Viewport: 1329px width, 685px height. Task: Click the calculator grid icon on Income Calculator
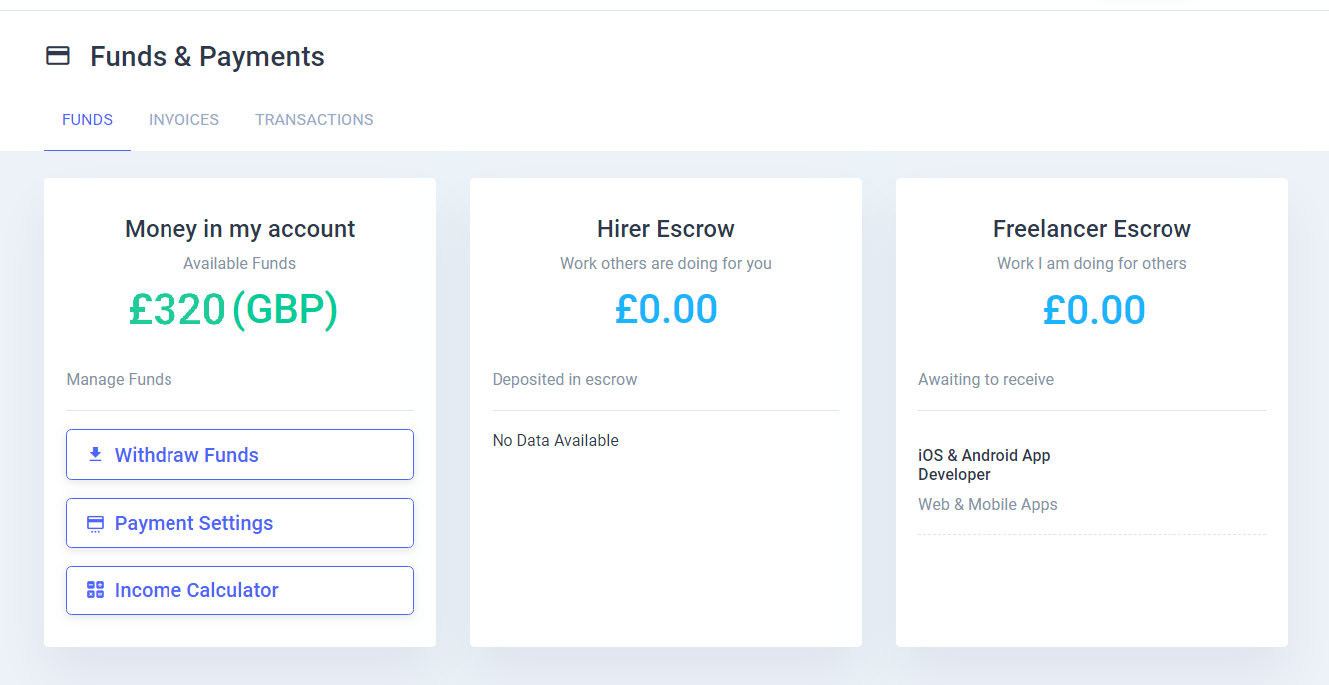point(95,590)
